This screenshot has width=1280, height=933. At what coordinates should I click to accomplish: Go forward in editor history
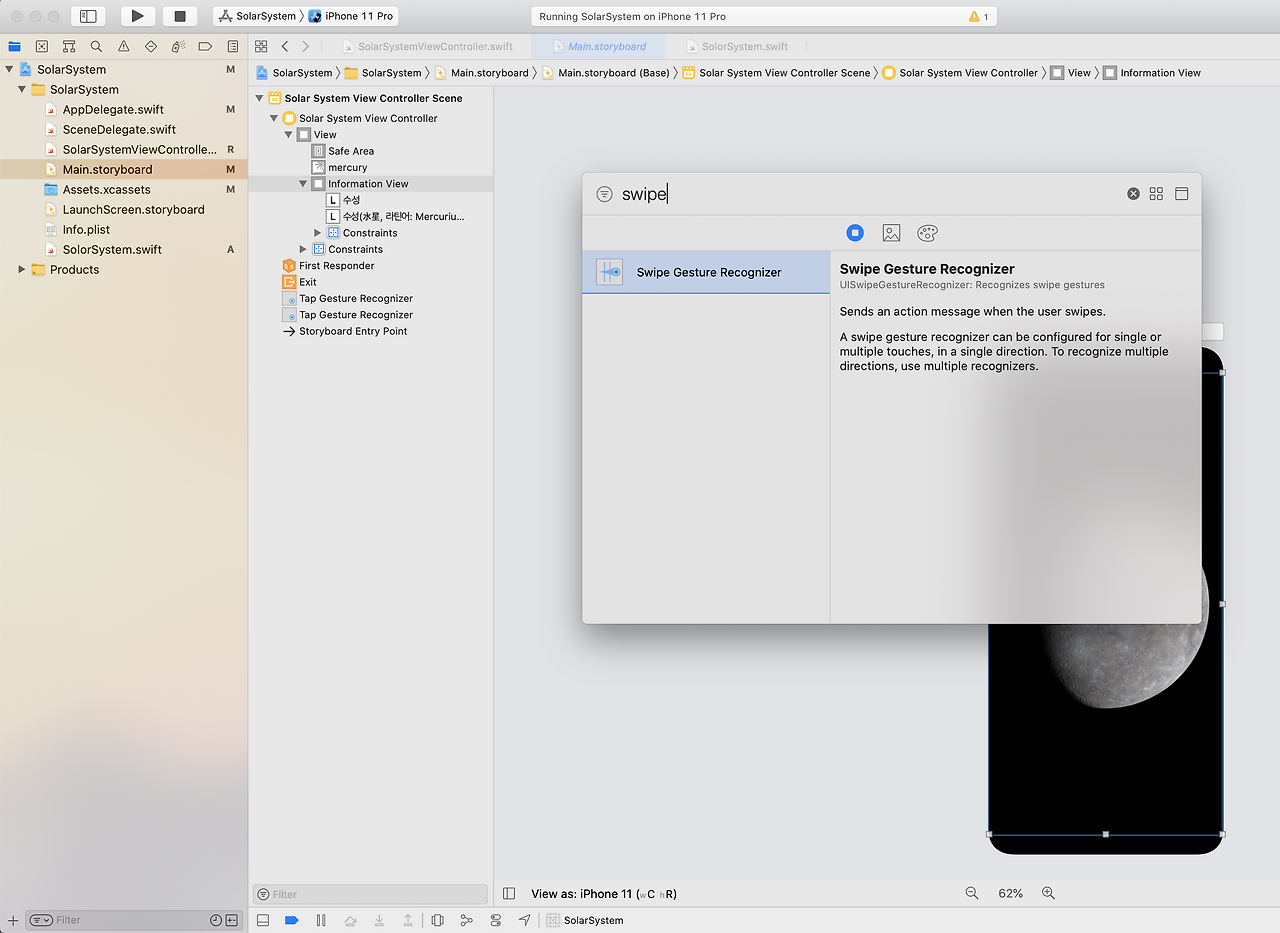pos(306,46)
